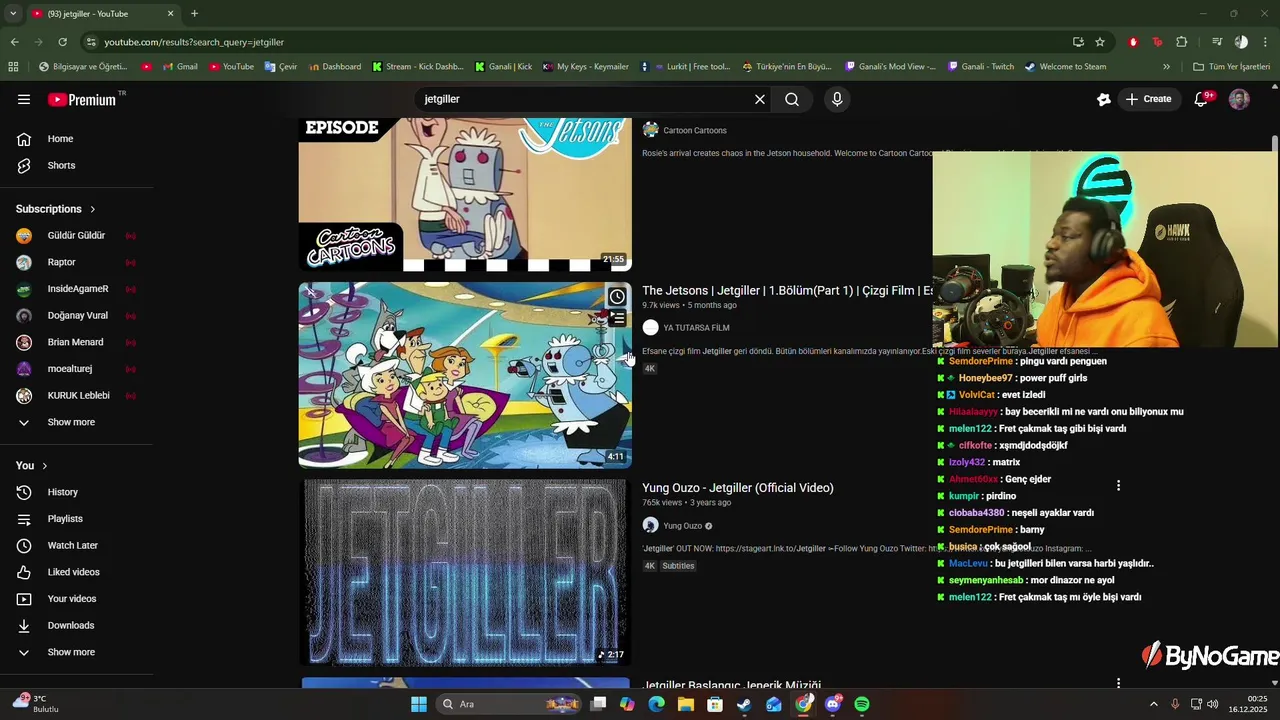Image resolution: width=1280 pixels, height=720 pixels.
Task: Expand Show more under subscriptions
Action: (71, 422)
